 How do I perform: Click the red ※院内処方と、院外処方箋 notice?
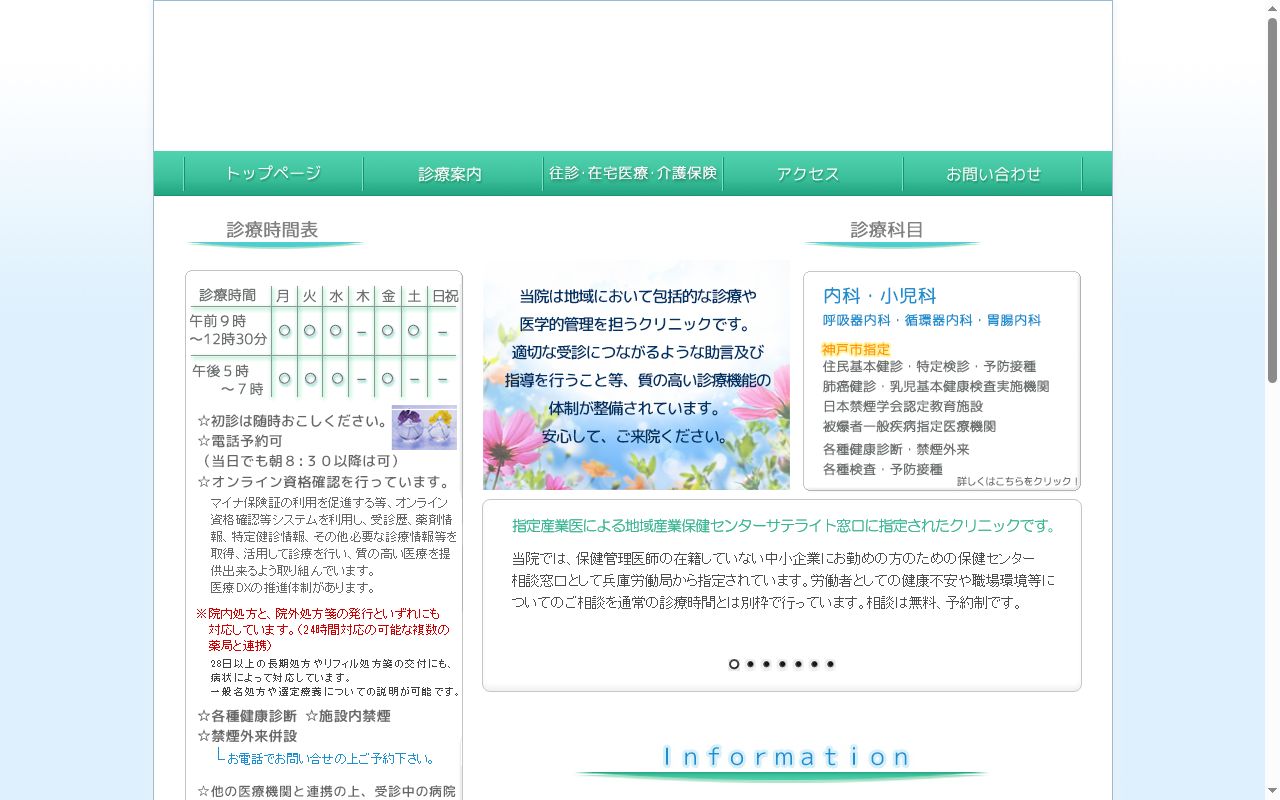pos(323,630)
